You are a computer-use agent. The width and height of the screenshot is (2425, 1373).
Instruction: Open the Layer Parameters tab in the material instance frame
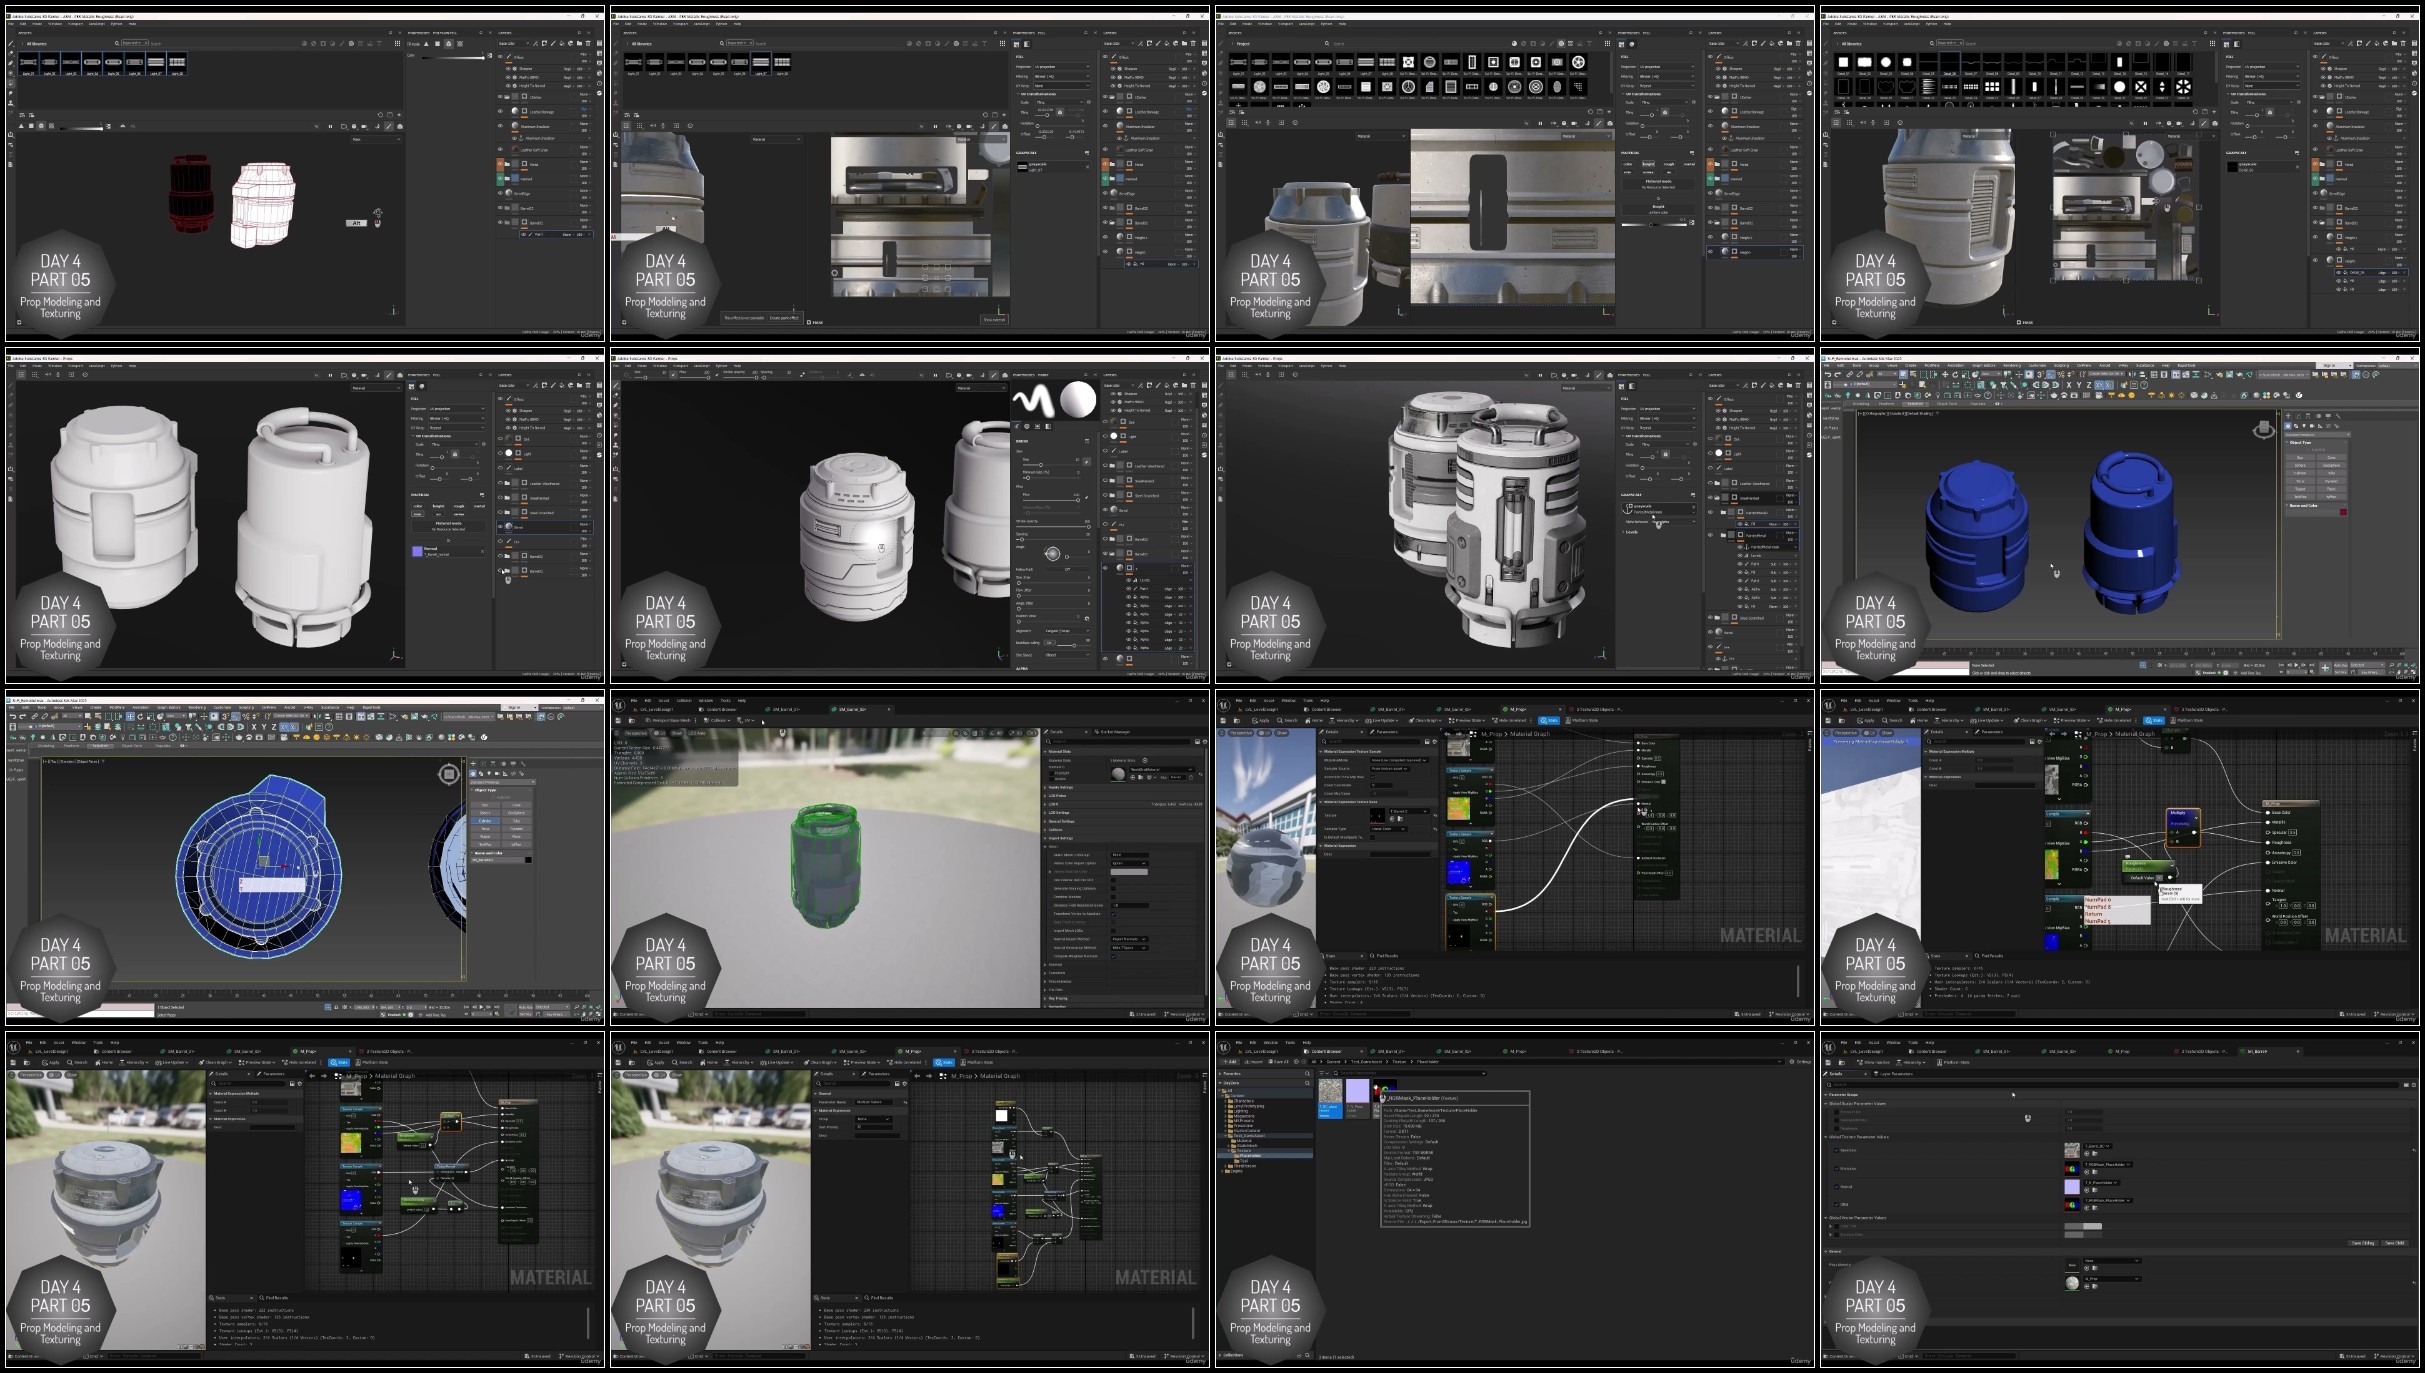1894,1074
